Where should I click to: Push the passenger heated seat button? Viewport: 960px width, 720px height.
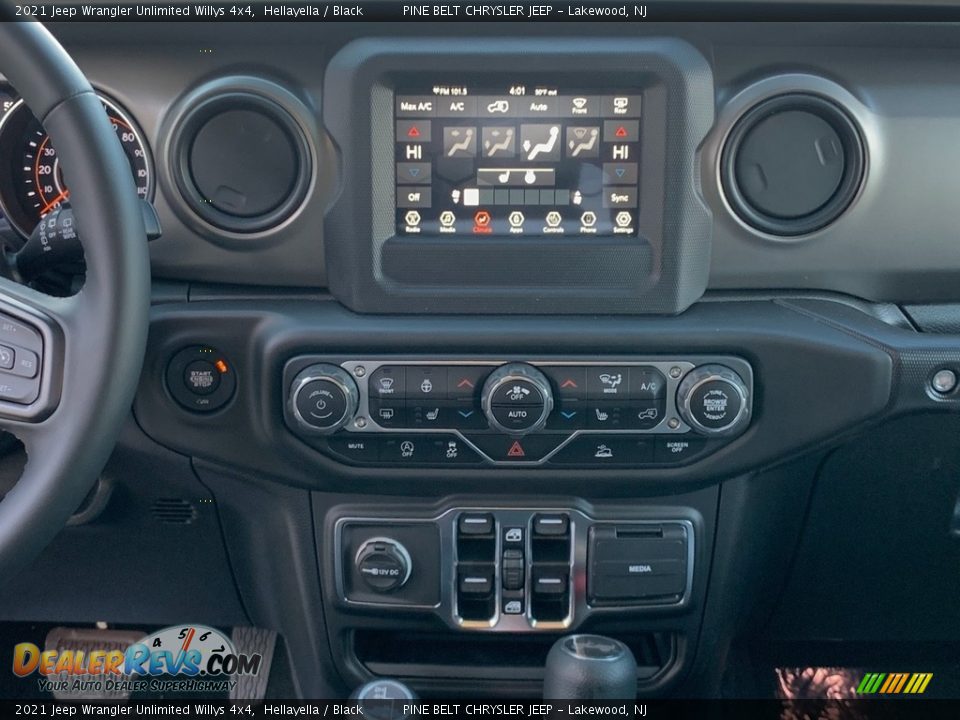pos(602,415)
